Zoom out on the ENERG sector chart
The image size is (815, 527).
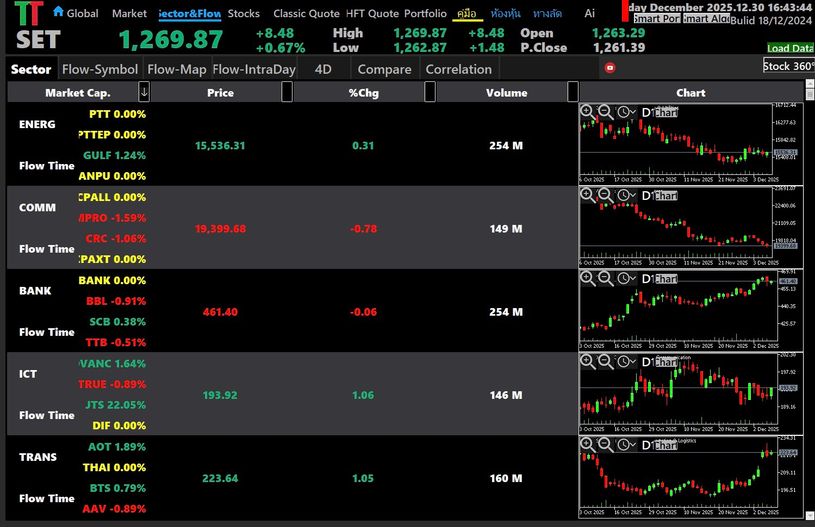(606, 112)
